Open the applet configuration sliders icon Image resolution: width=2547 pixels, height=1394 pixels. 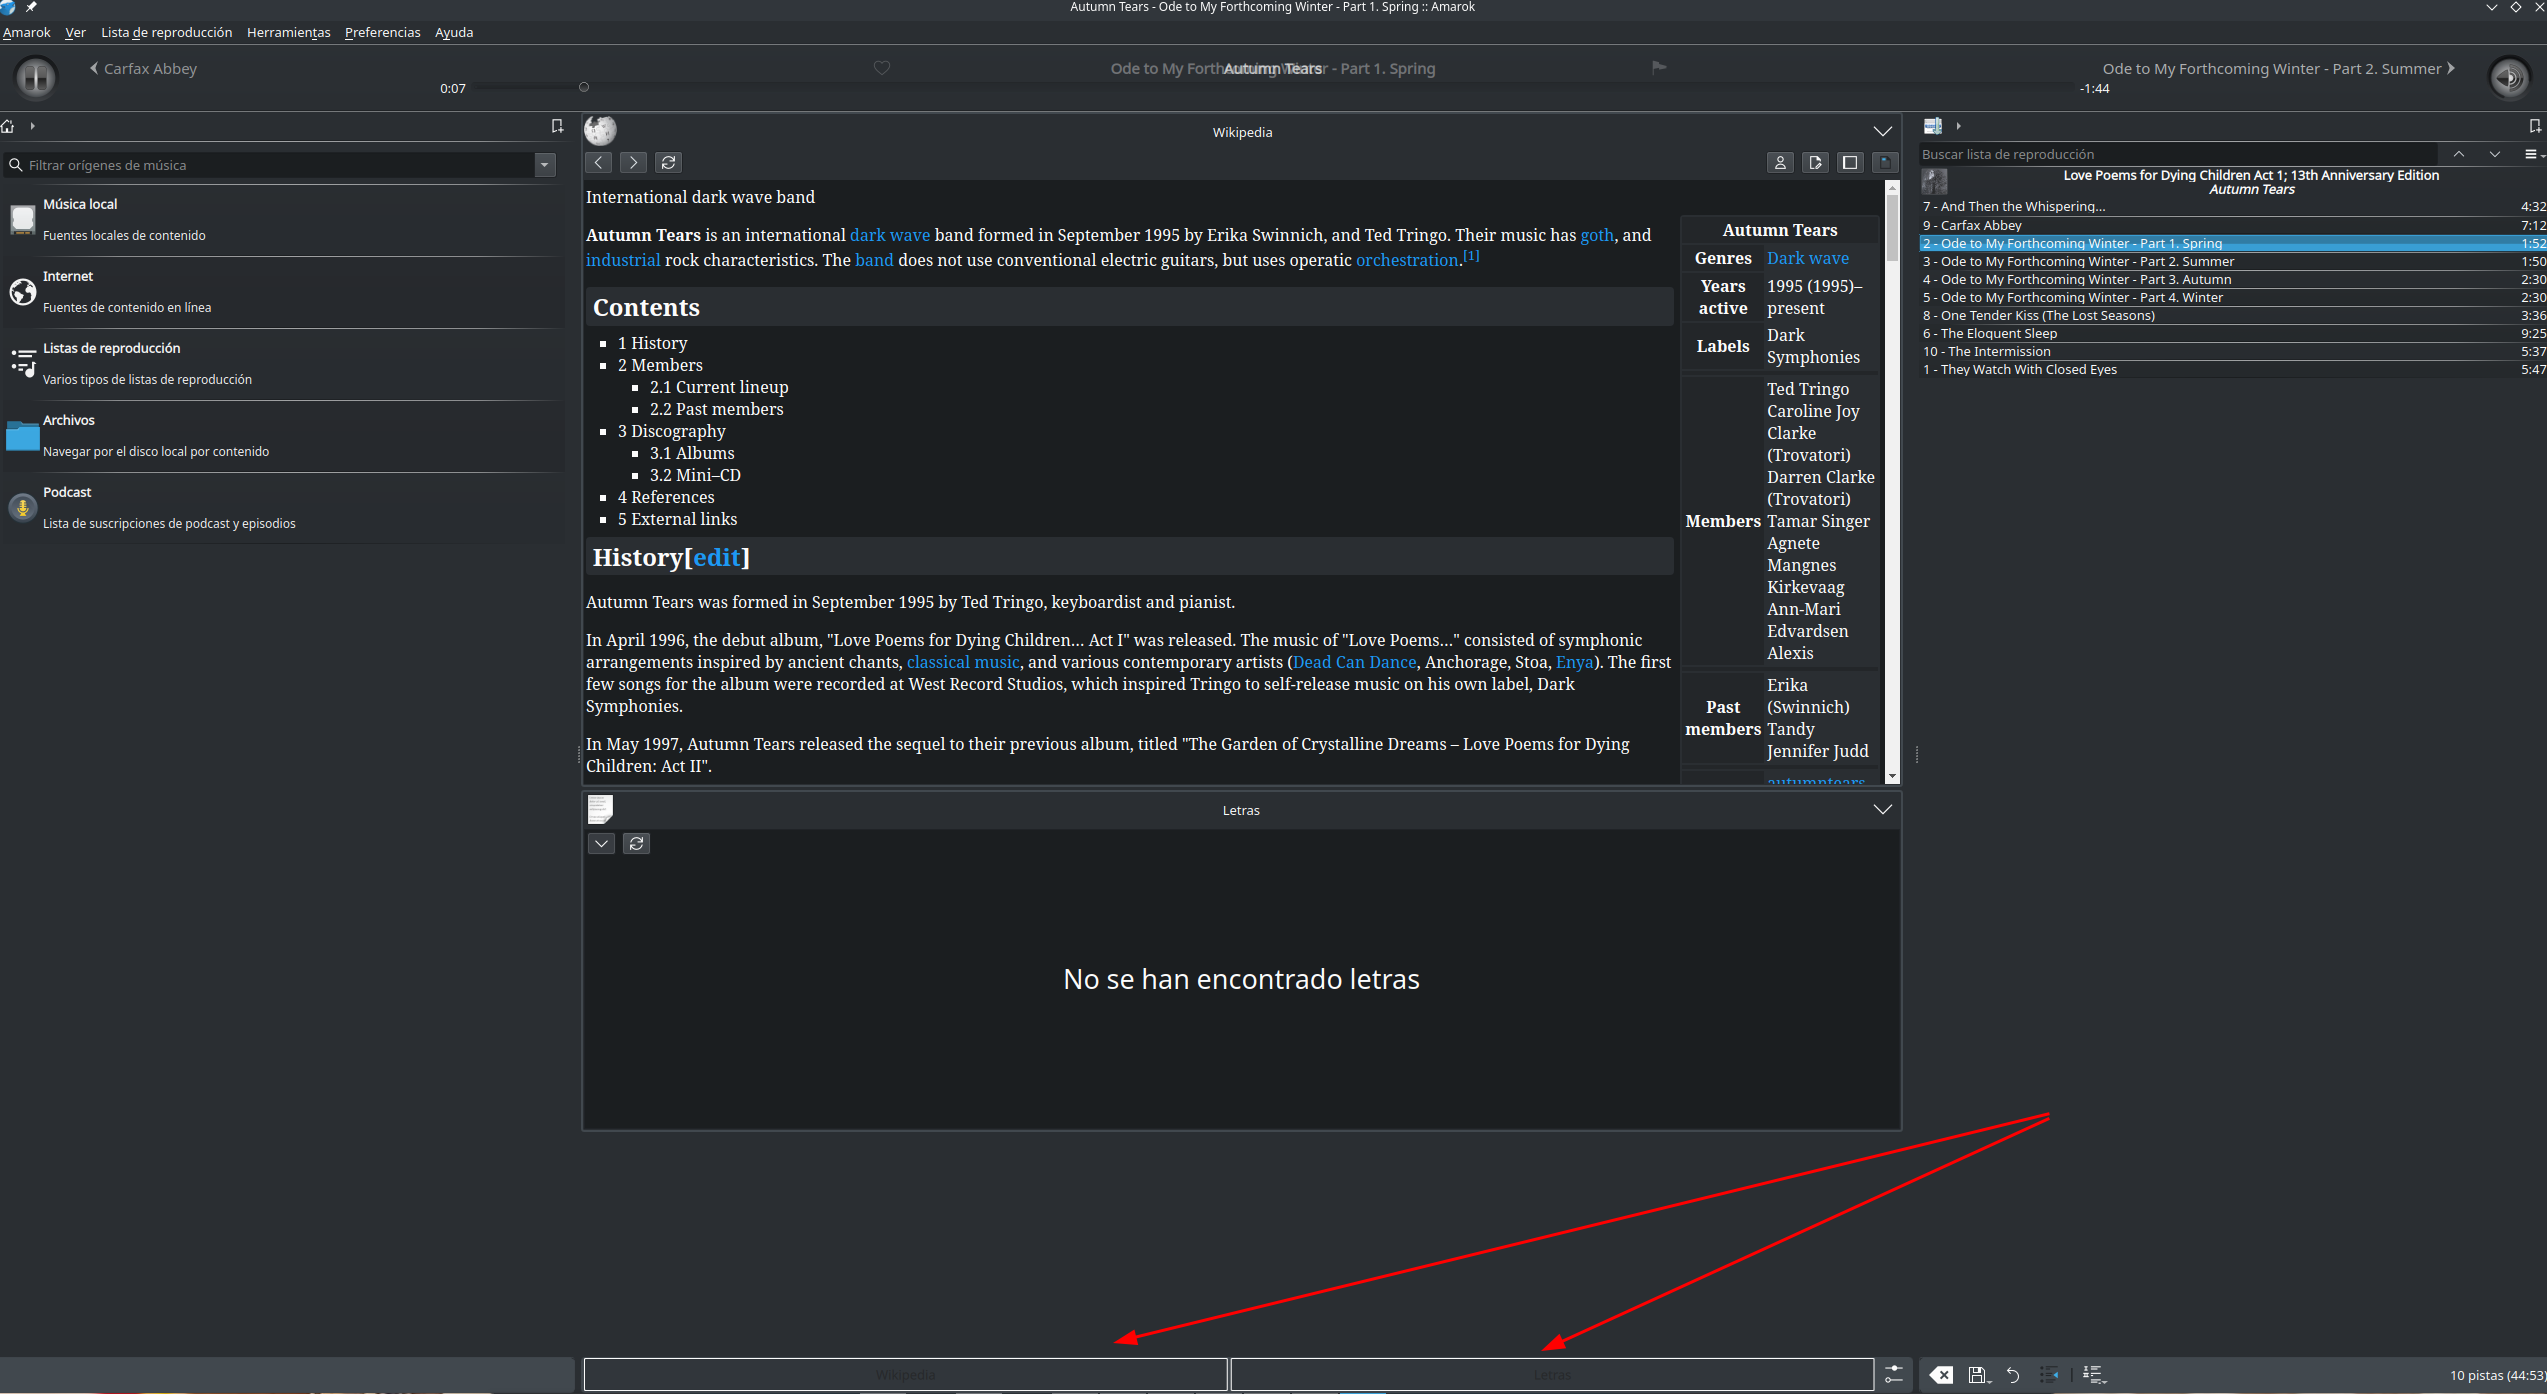[x=1894, y=1374]
